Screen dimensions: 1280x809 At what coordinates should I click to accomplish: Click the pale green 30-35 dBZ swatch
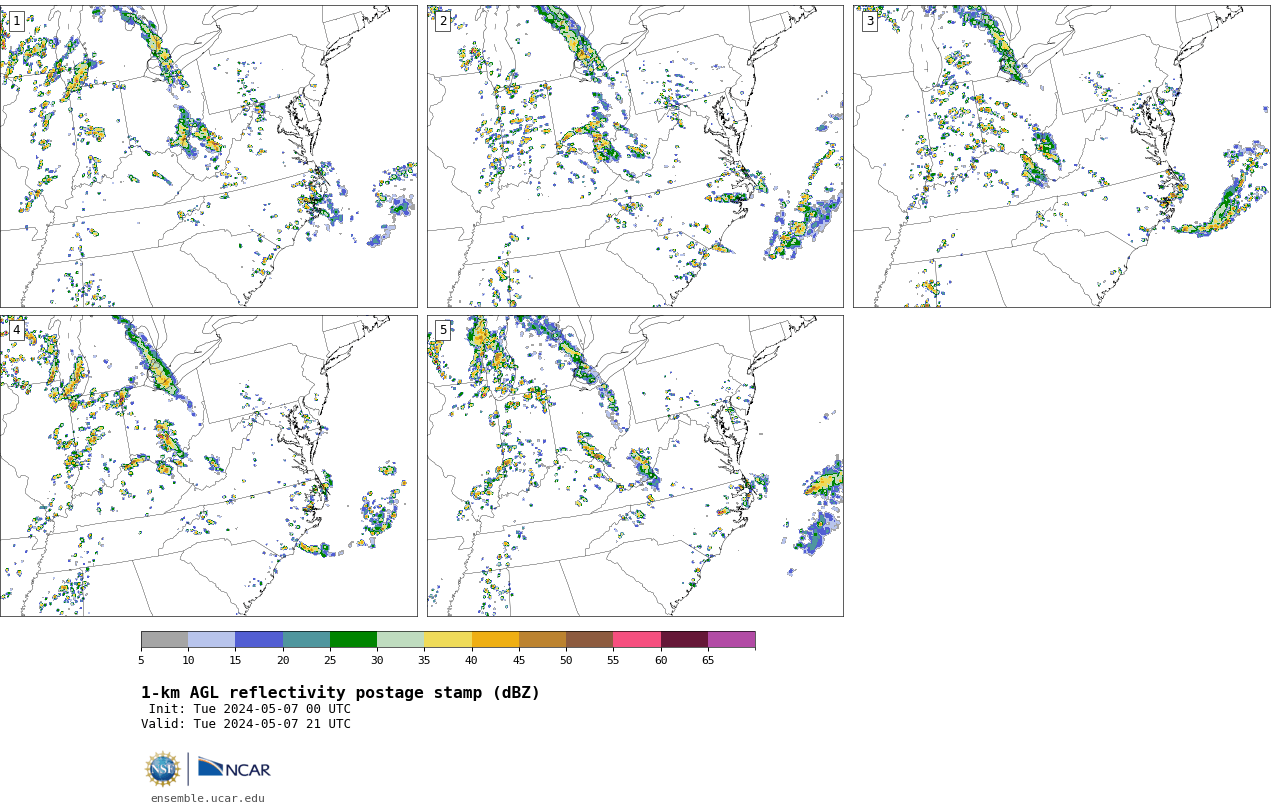click(400, 640)
